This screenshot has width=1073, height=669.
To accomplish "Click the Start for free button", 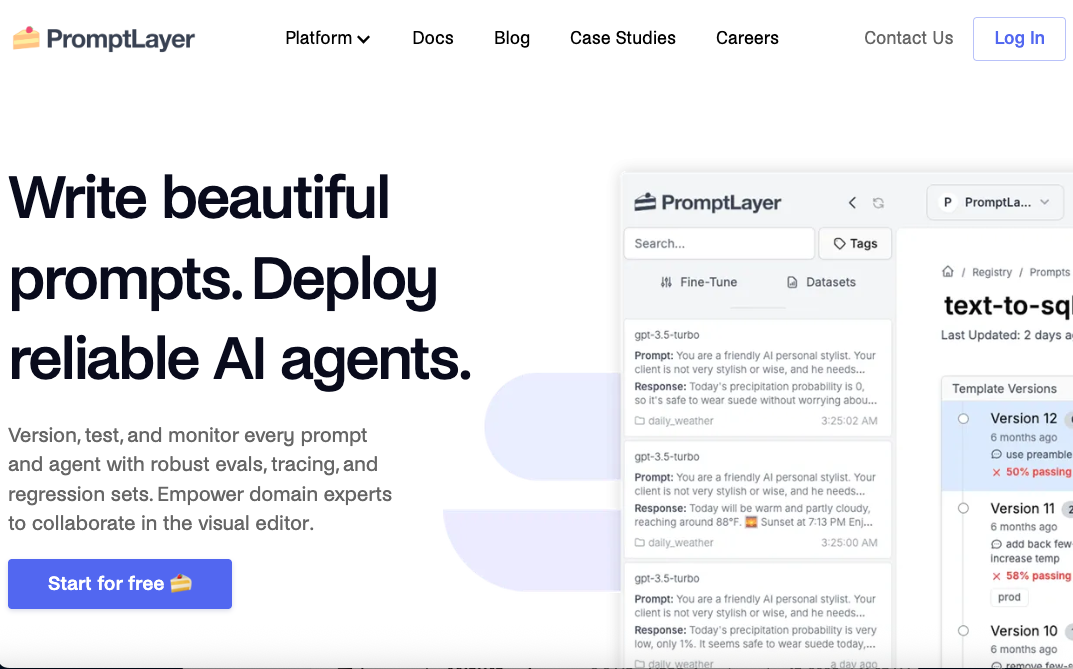I will tap(120, 583).
